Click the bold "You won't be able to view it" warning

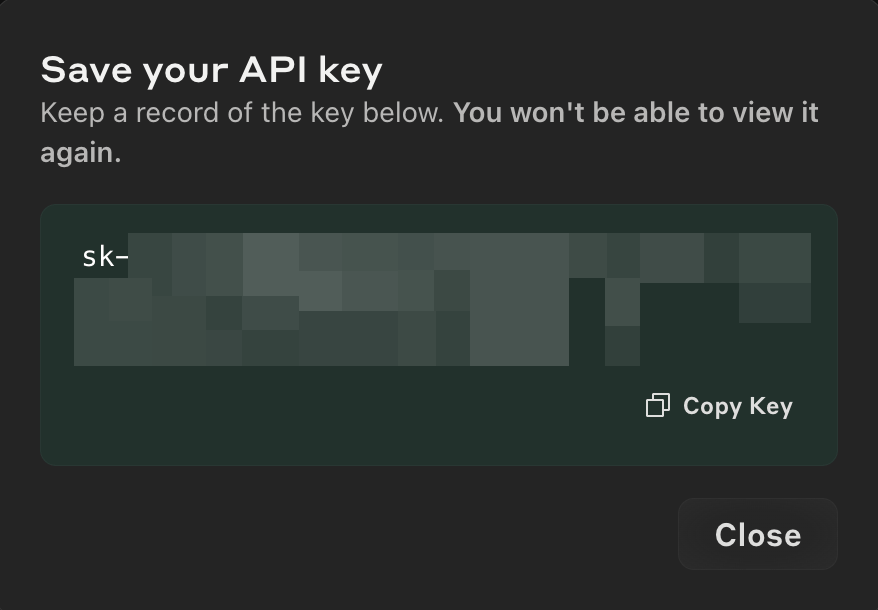coord(636,113)
